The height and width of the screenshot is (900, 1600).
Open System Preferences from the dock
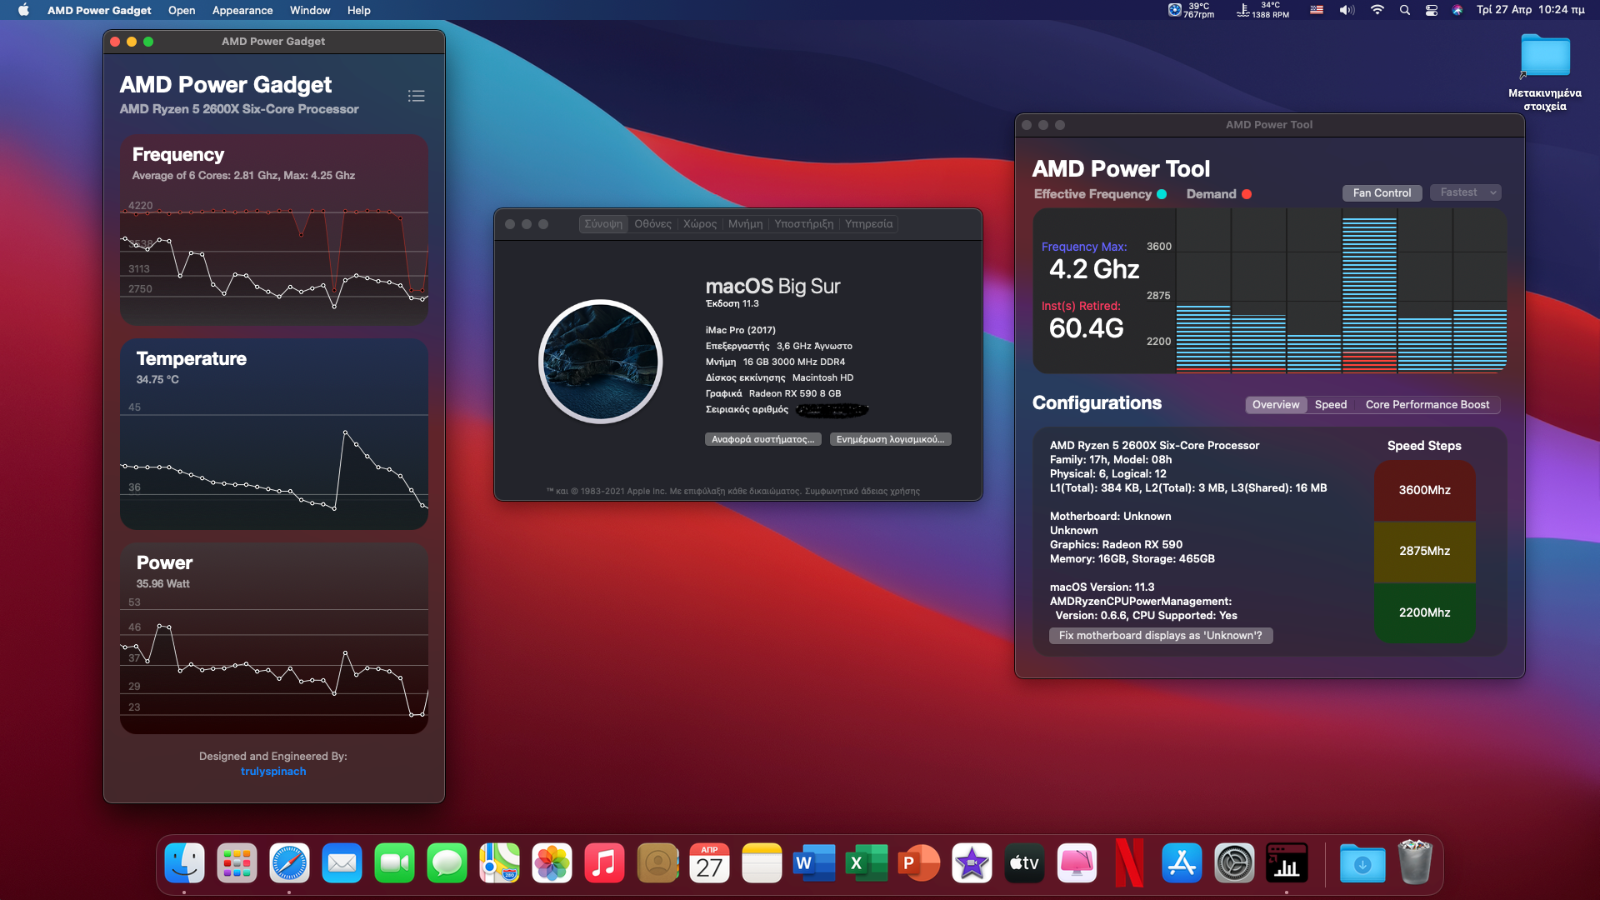[1234, 863]
